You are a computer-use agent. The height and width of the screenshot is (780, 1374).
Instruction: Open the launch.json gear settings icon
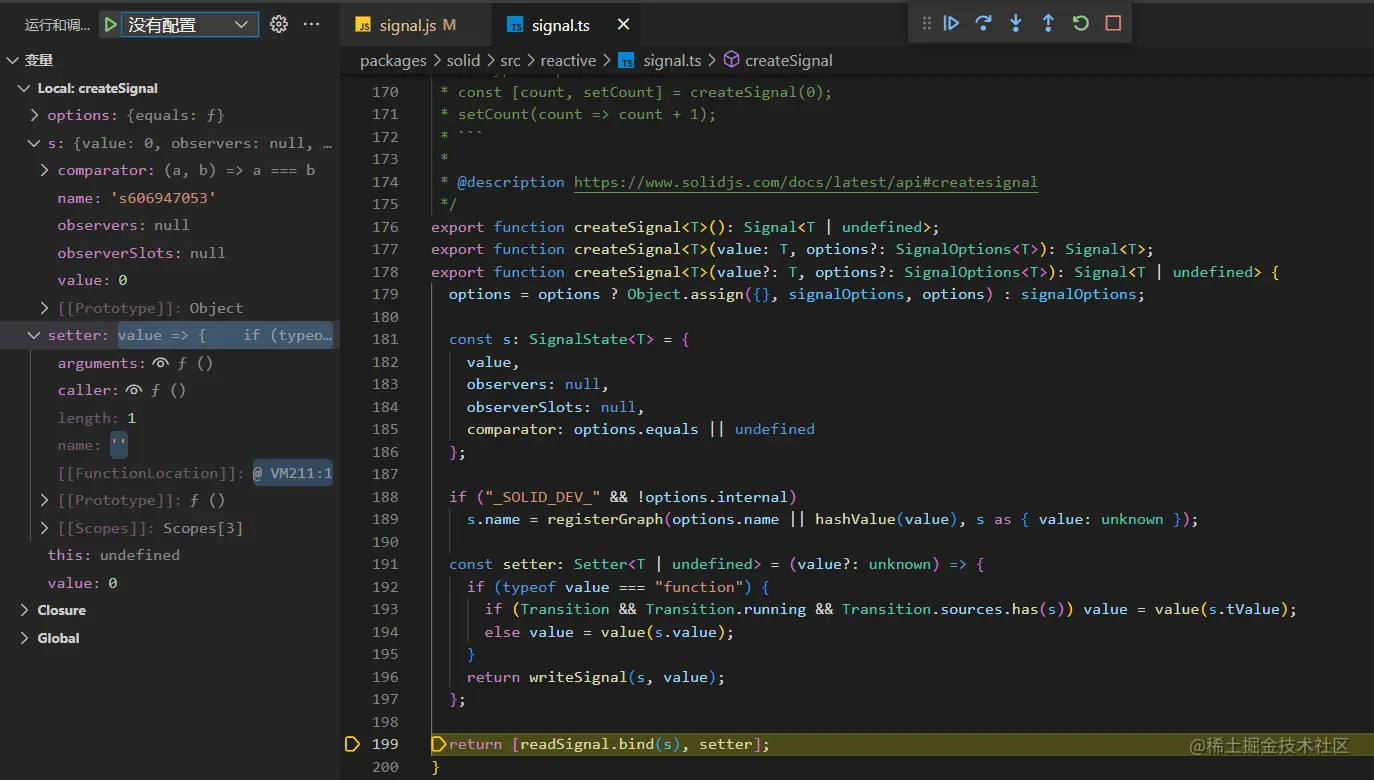point(279,25)
